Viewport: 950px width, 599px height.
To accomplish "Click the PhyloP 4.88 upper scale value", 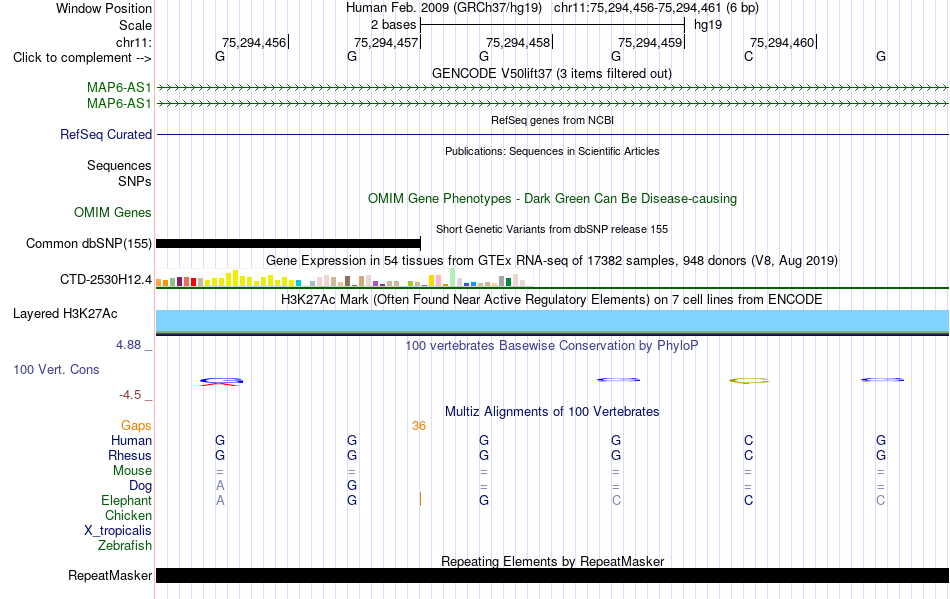I will click(x=128, y=345).
